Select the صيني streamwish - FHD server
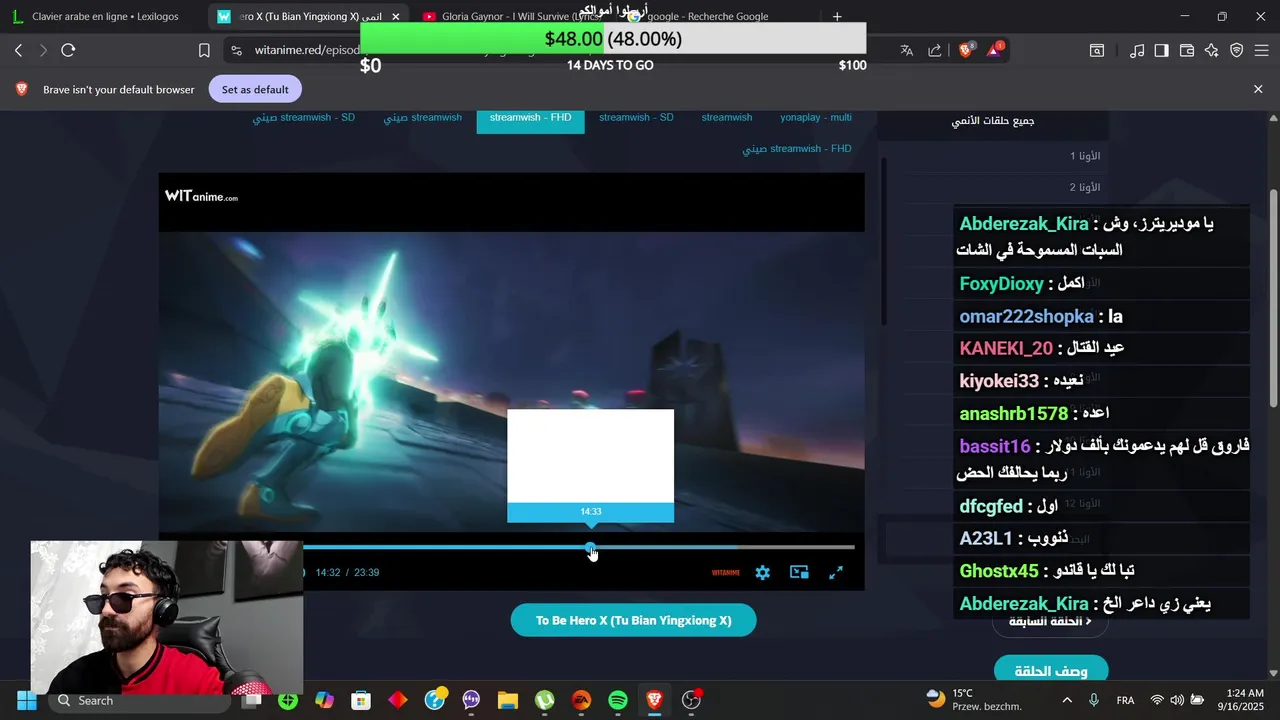The height and width of the screenshot is (720, 1280). tap(797, 148)
